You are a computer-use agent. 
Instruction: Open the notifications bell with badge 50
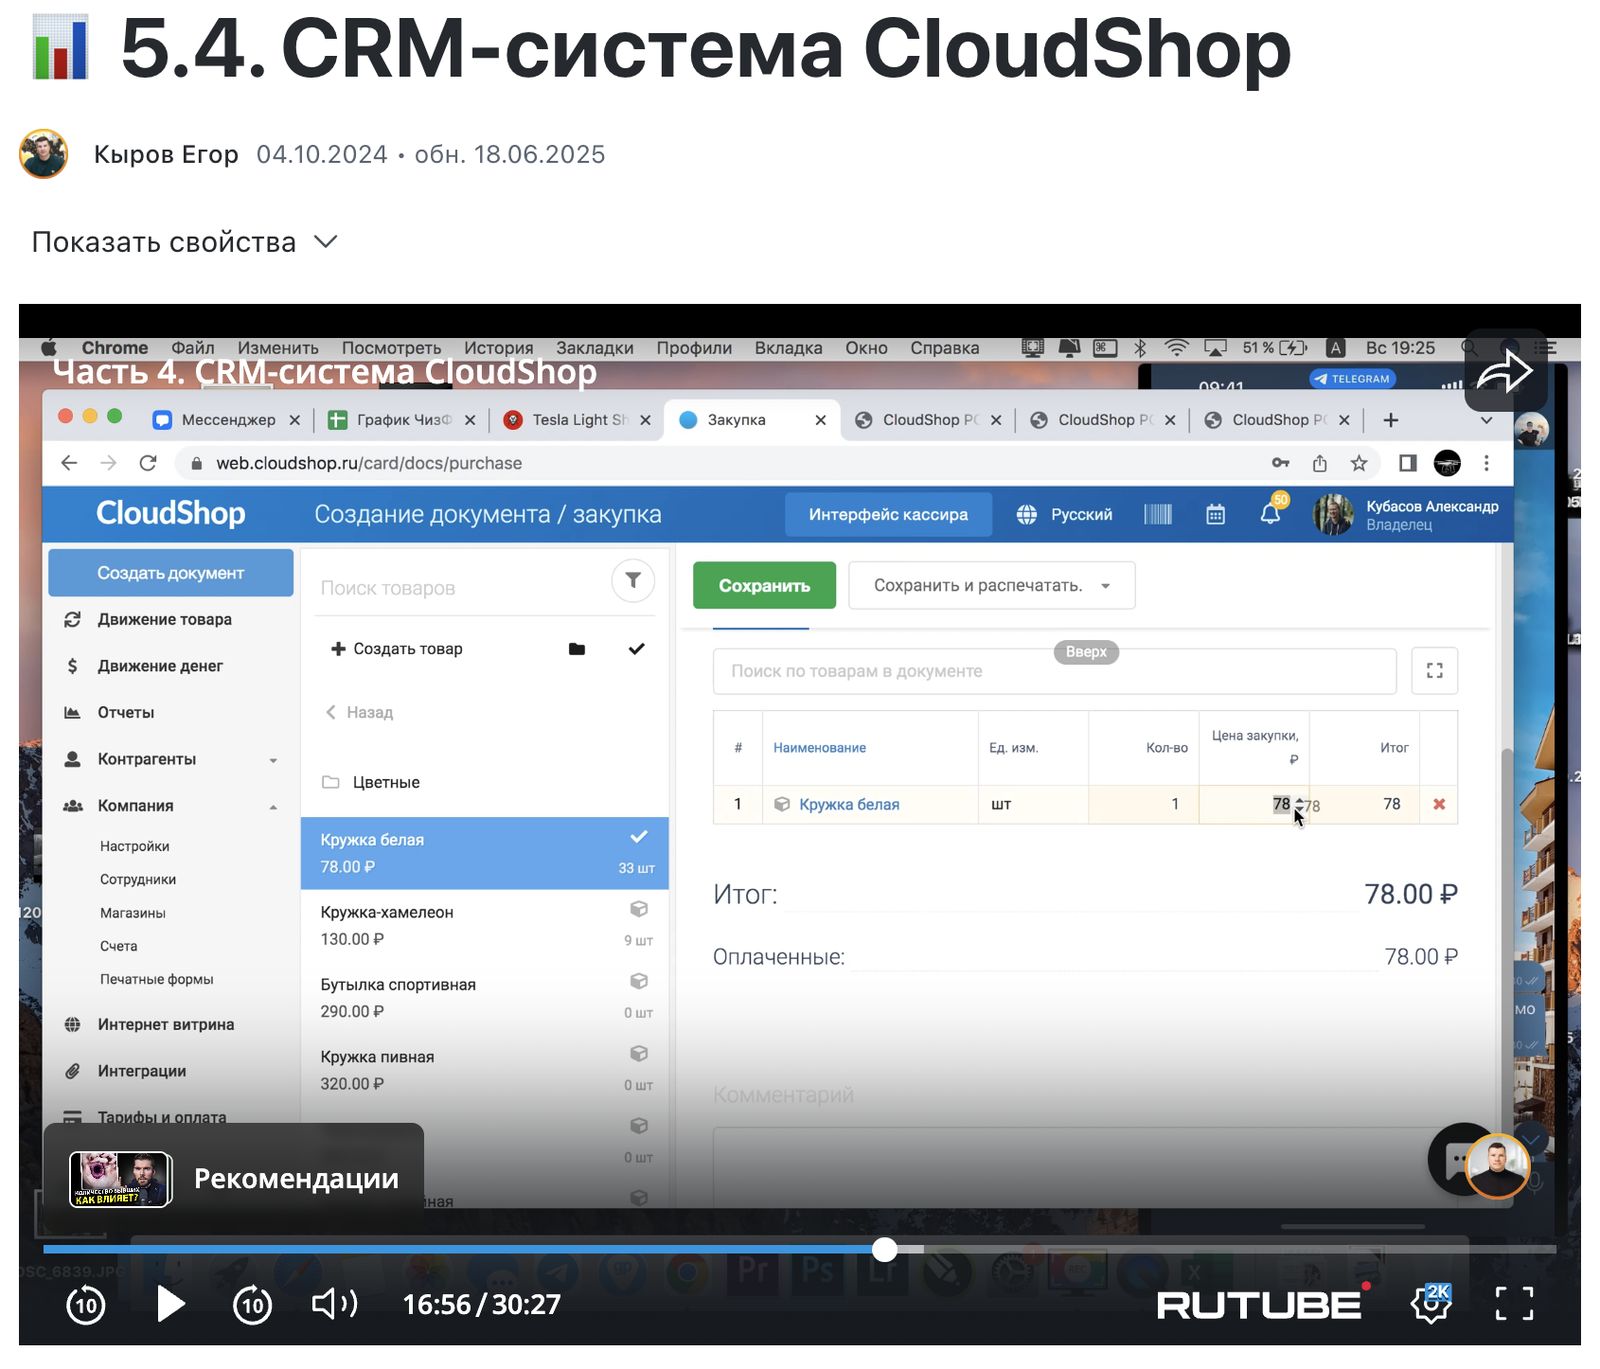pyautogui.click(x=1272, y=510)
